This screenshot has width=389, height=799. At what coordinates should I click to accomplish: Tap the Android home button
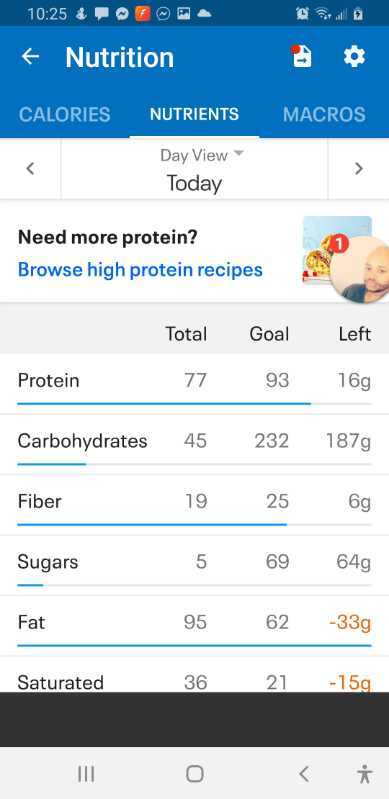click(195, 774)
